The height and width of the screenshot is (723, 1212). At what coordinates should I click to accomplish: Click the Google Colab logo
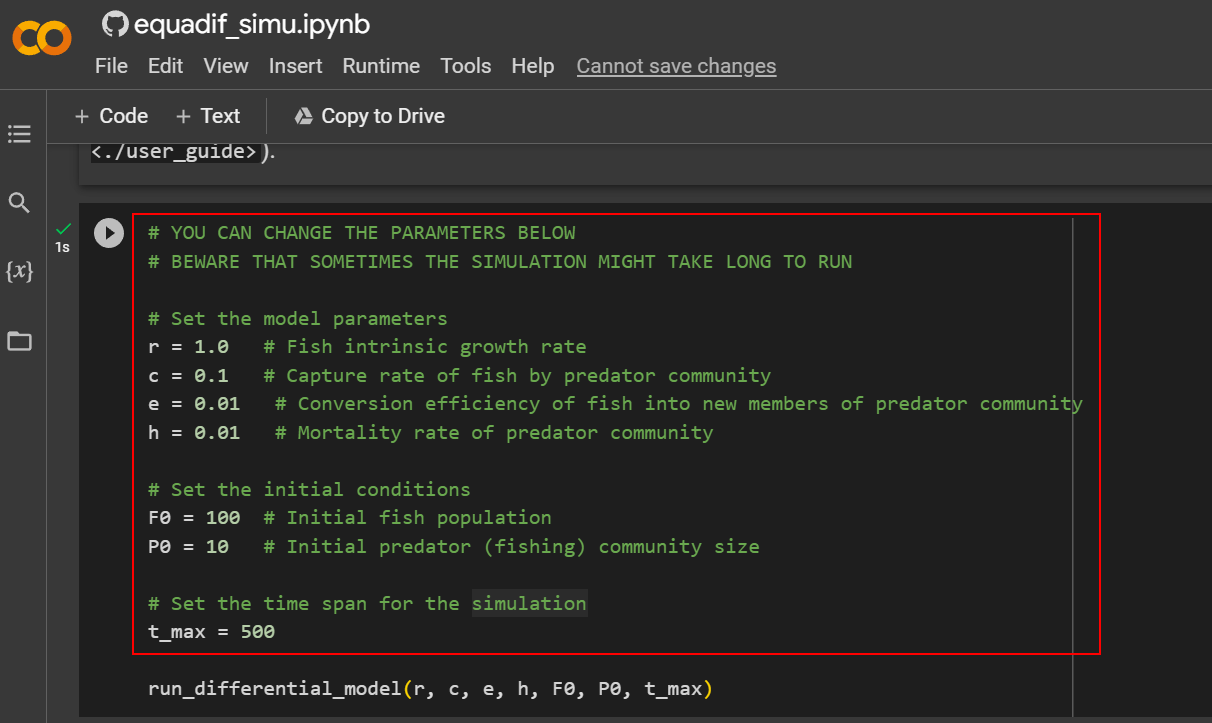[x=42, y=39]
